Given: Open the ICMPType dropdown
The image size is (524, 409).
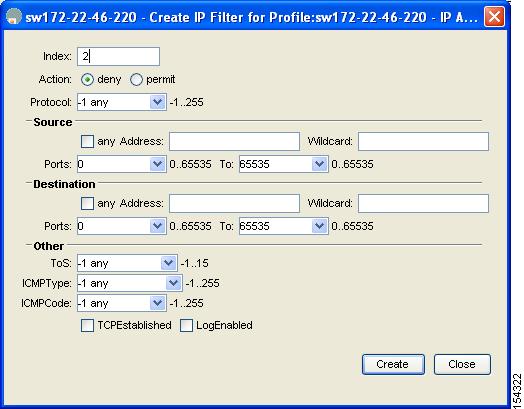Looking at the screenshot, I should [x=174, y=283].
